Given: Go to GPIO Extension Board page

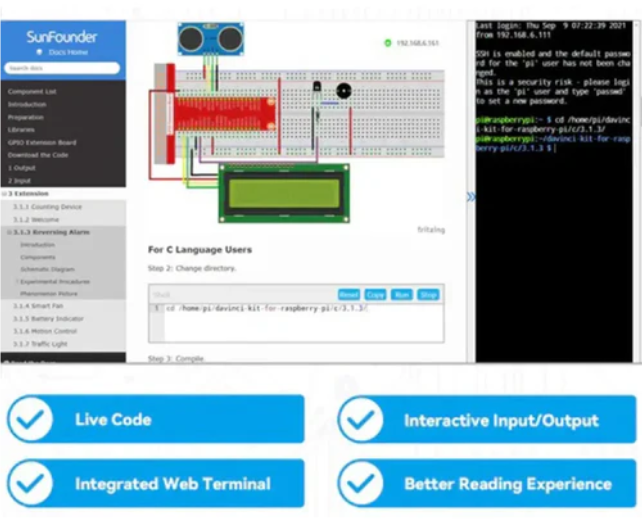Looking at the screenshot, I should [x=42, y=142].
